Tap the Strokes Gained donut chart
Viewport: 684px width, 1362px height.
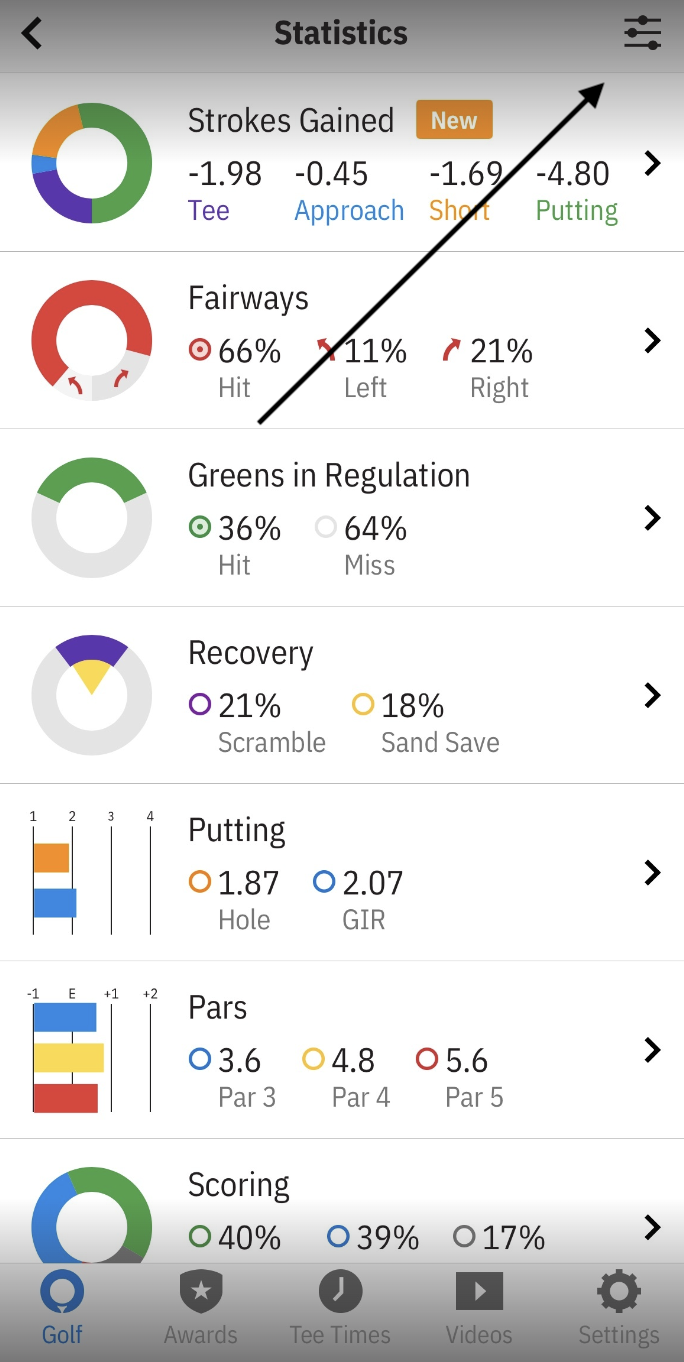pos(92,163)
